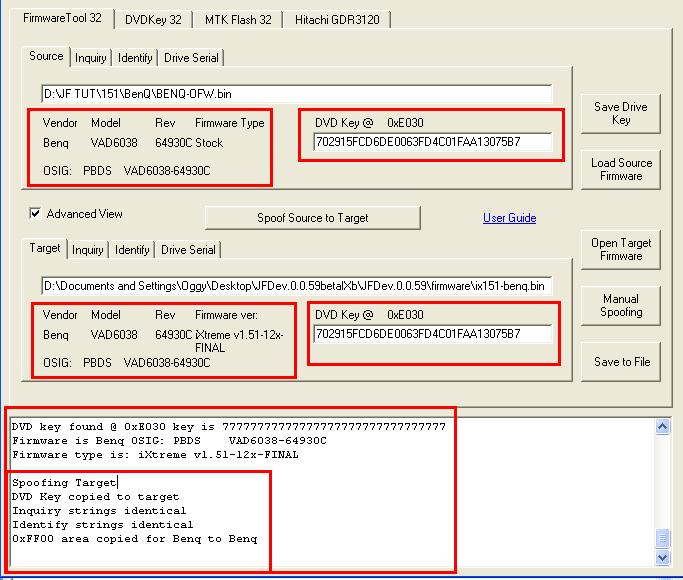This screenshot has width=683, height=580.
Task: Click the source DVD Key value field
Action: pyautogui.click(x=433, y=142)
